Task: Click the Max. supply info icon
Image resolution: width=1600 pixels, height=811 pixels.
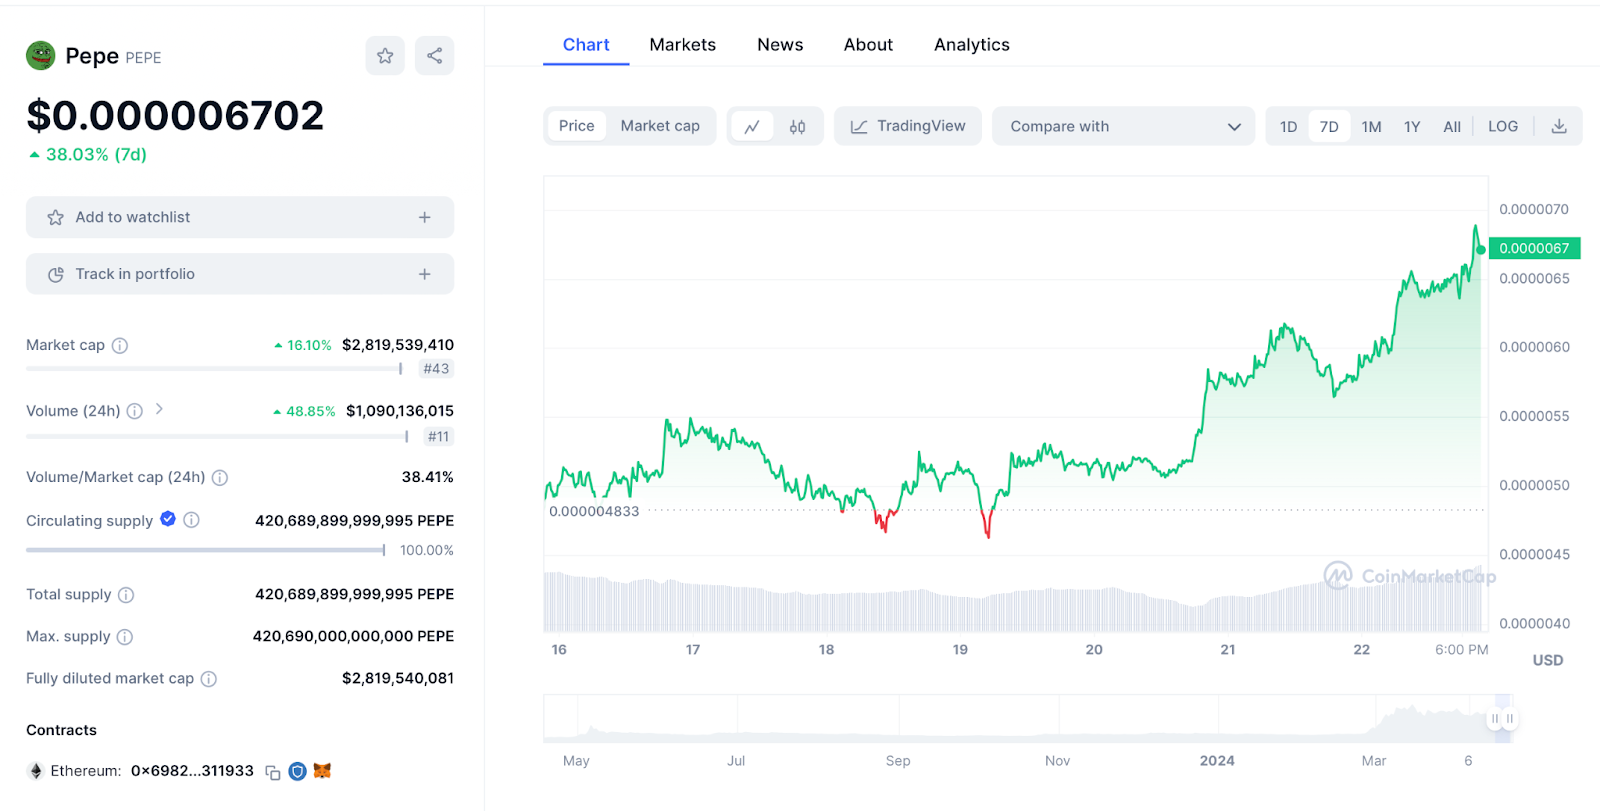Action: point(125,637)
